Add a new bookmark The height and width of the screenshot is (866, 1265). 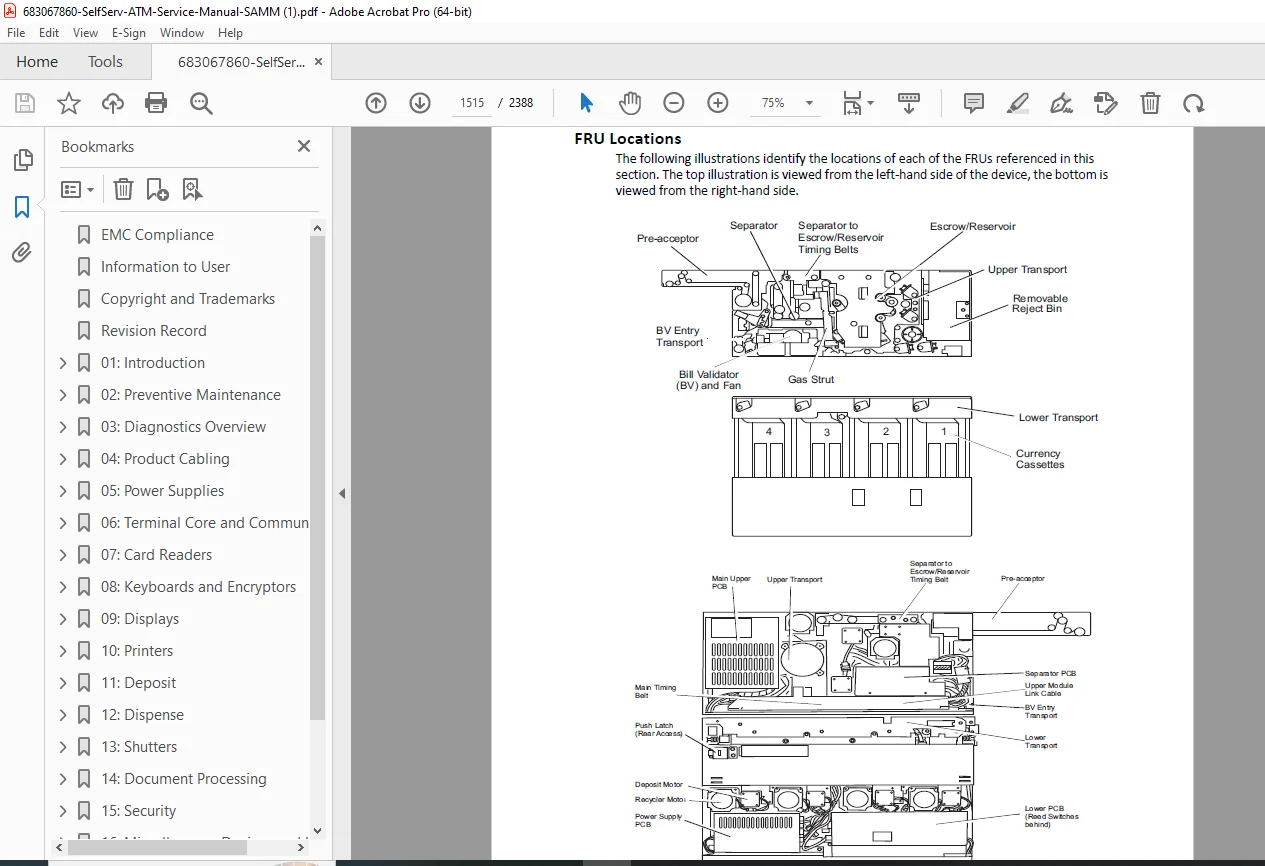click(x=157, y=189)
